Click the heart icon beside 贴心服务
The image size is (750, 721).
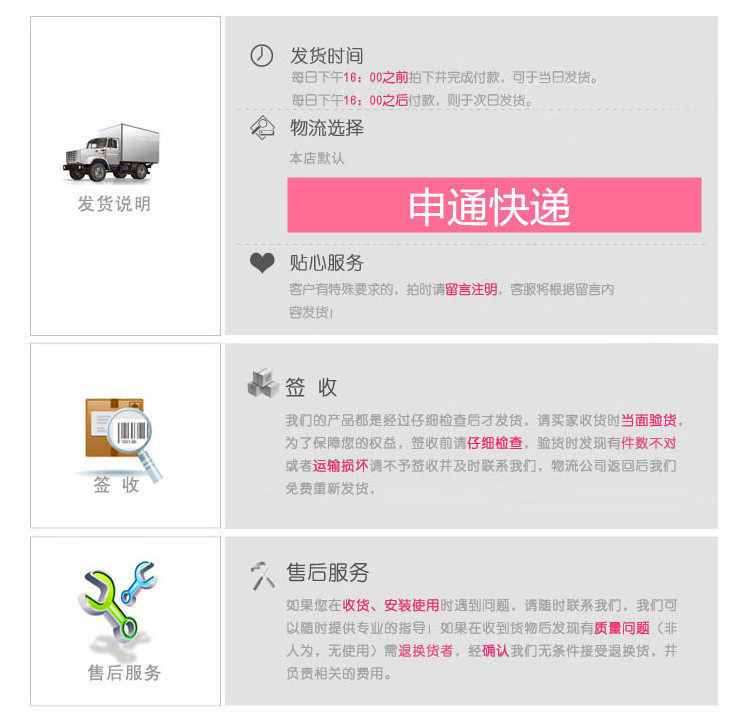click(x=261, y=263)
